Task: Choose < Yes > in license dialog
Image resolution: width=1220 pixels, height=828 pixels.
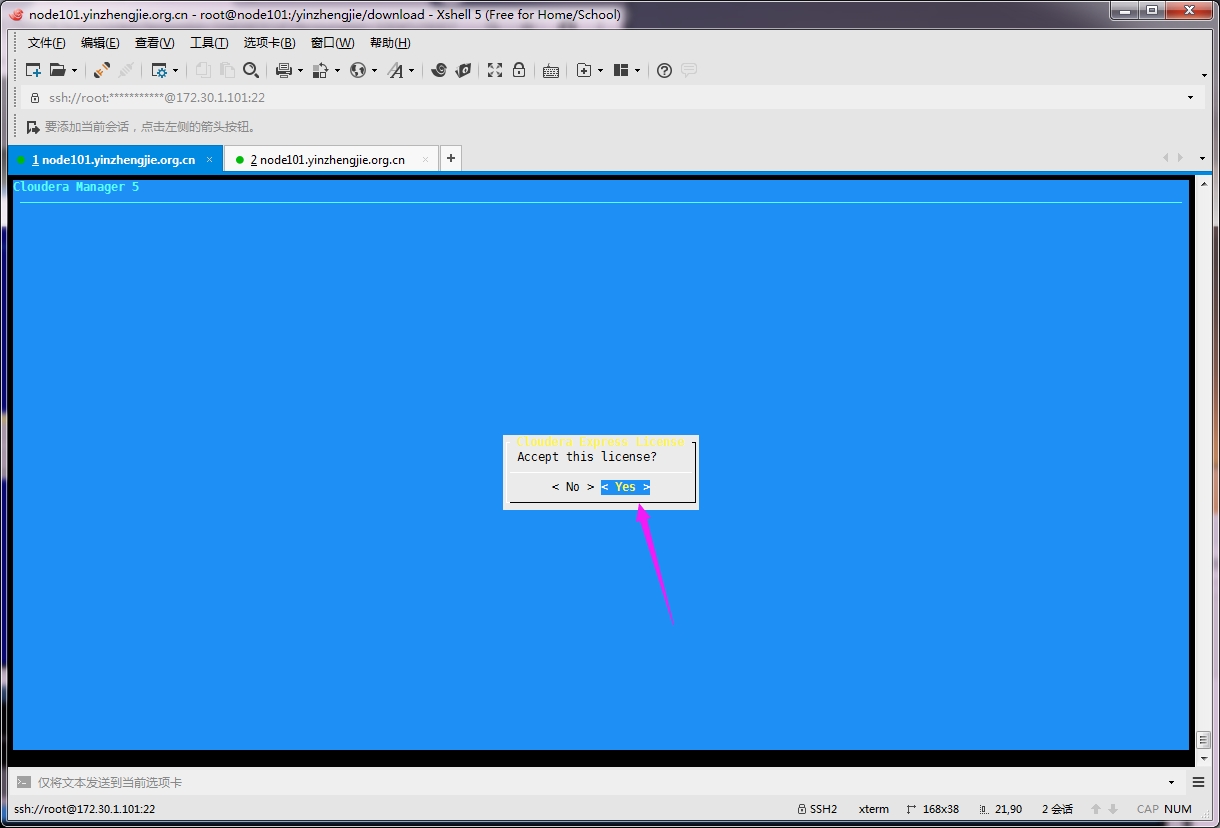Action: (625, 487)
